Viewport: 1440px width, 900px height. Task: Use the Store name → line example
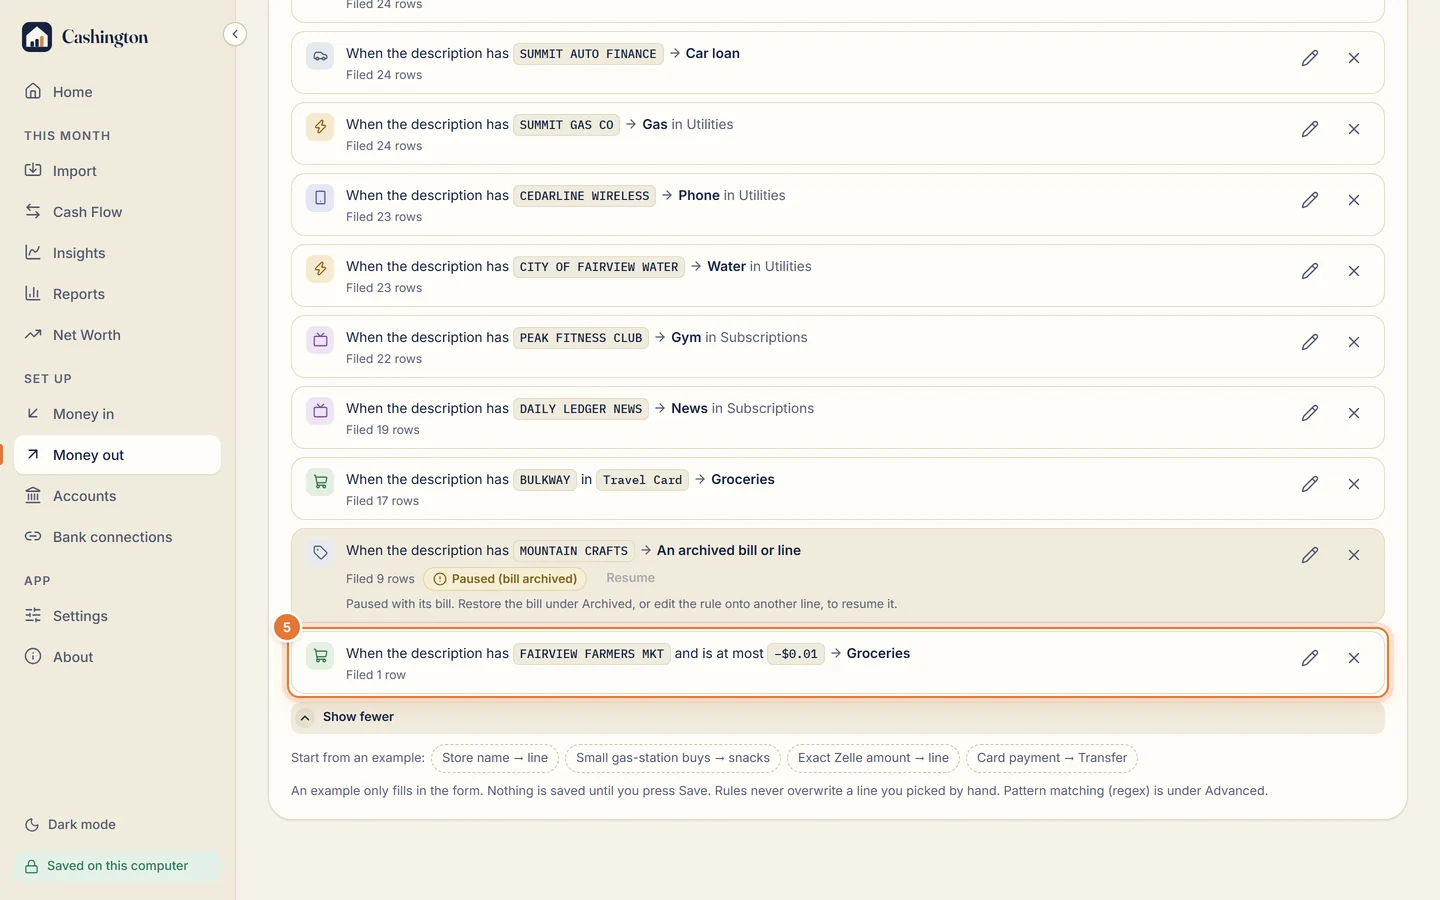(495, 758)
